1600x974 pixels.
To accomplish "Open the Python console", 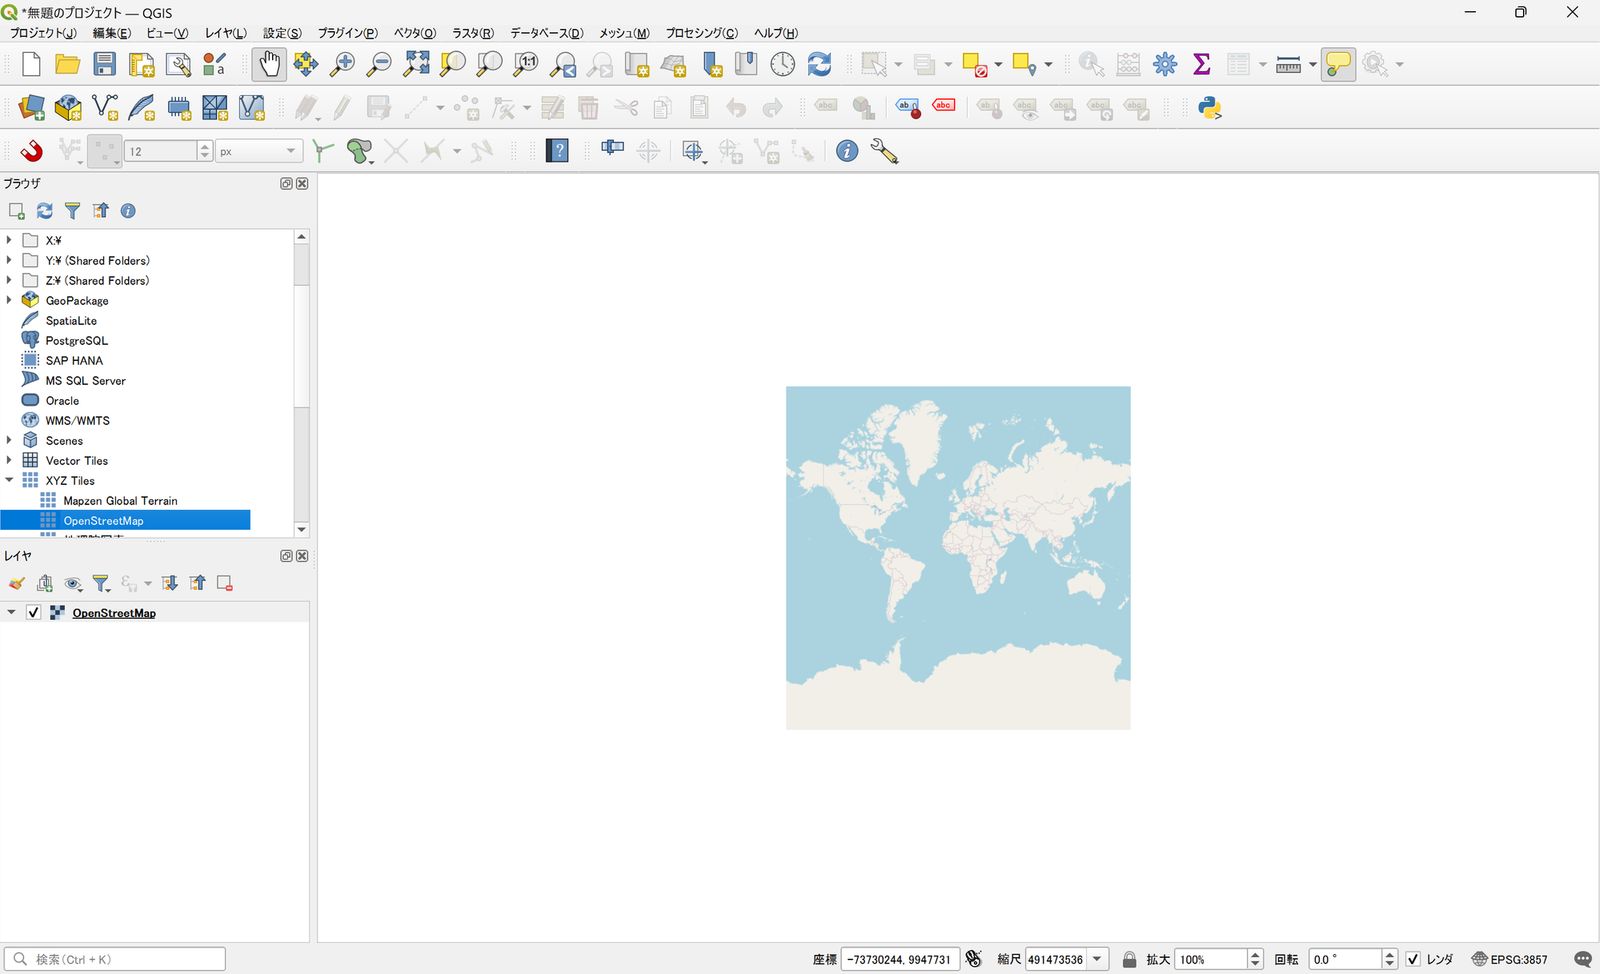I will [x=1209, y=108].
